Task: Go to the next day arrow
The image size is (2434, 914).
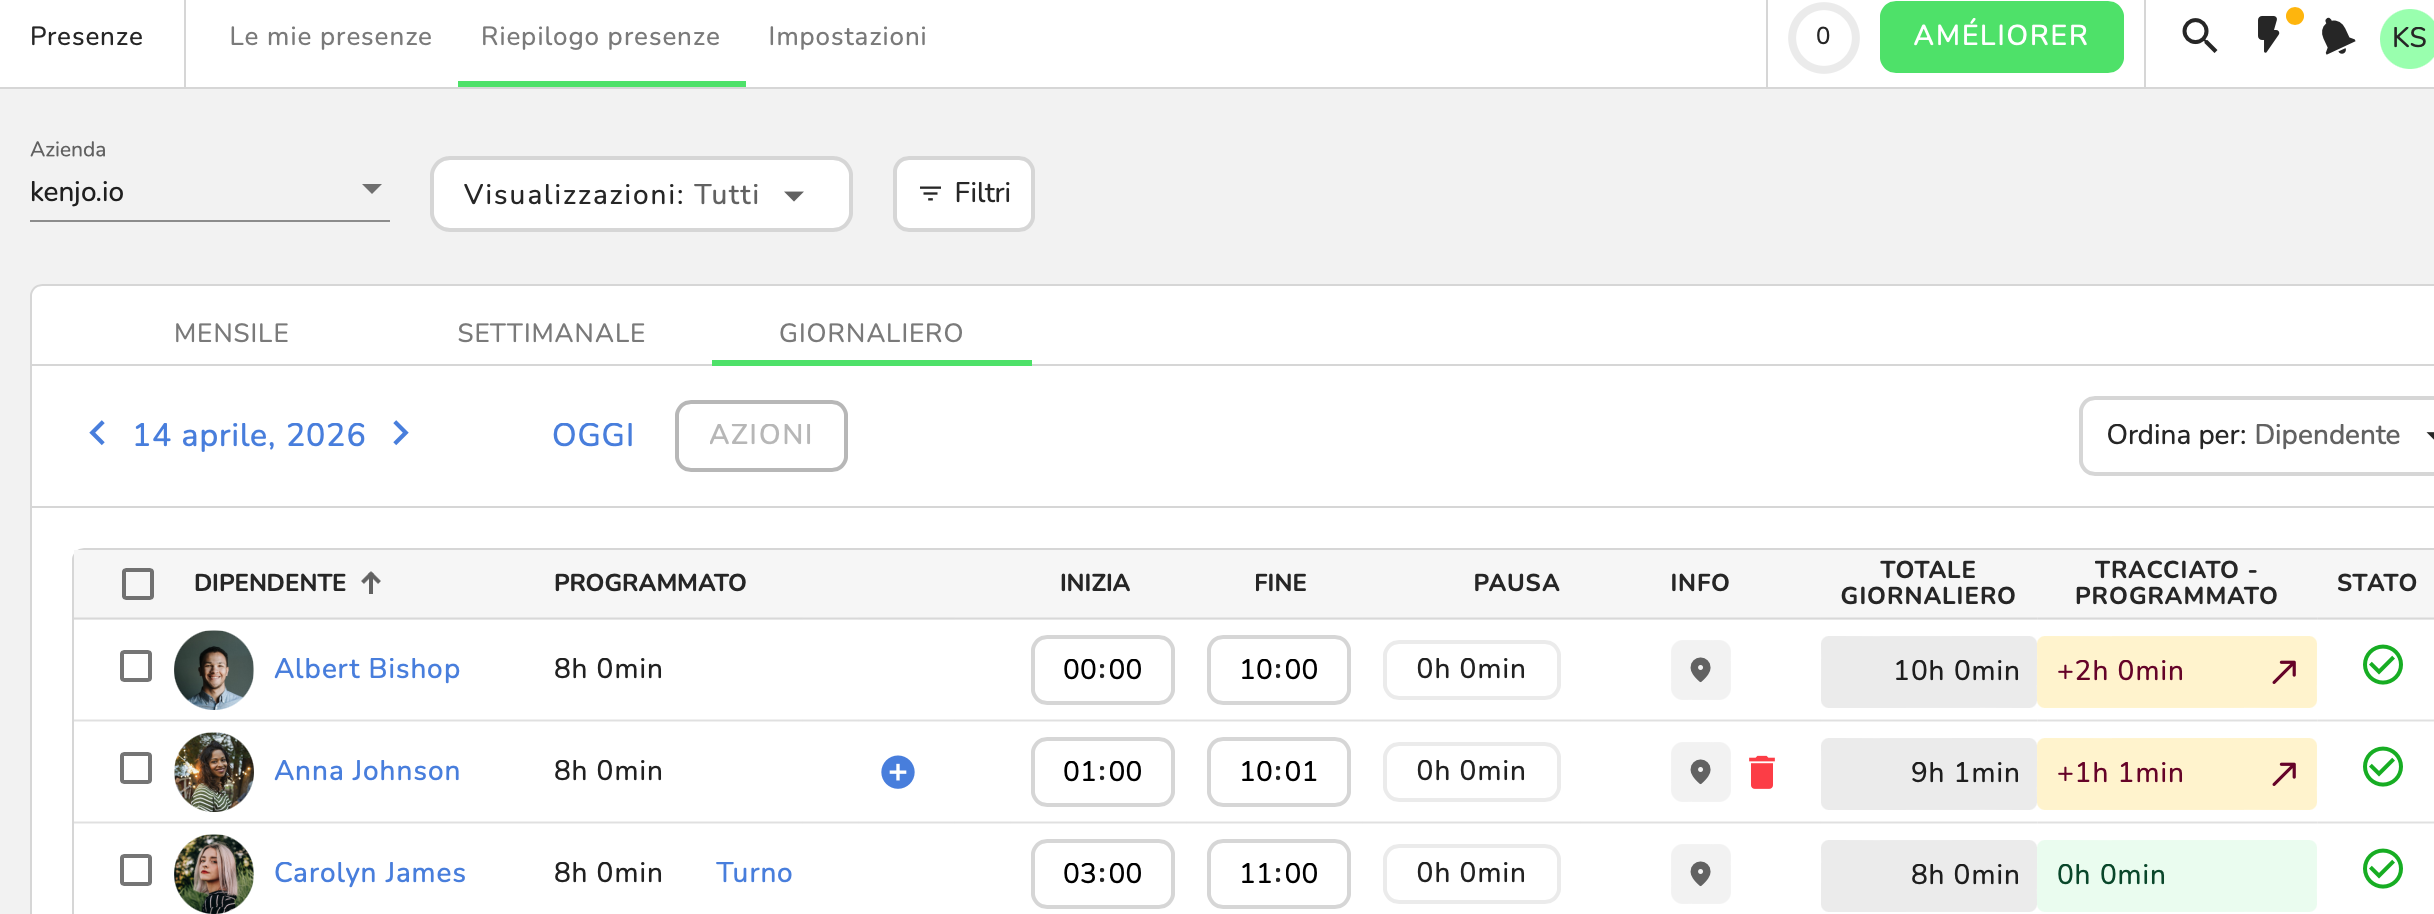Action: (401, 433)
